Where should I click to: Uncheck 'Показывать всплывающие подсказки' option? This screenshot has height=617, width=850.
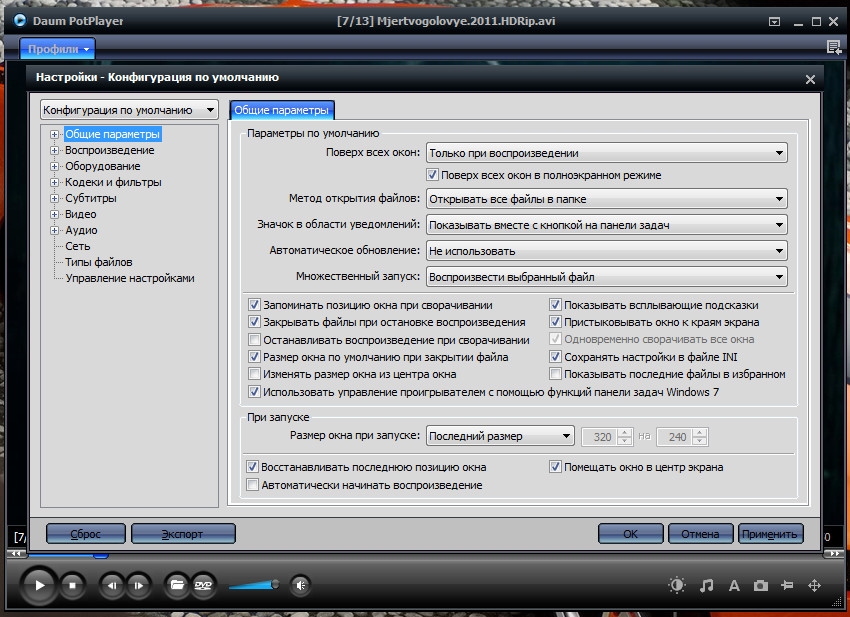pyautogui.click(x=556, y=305)
